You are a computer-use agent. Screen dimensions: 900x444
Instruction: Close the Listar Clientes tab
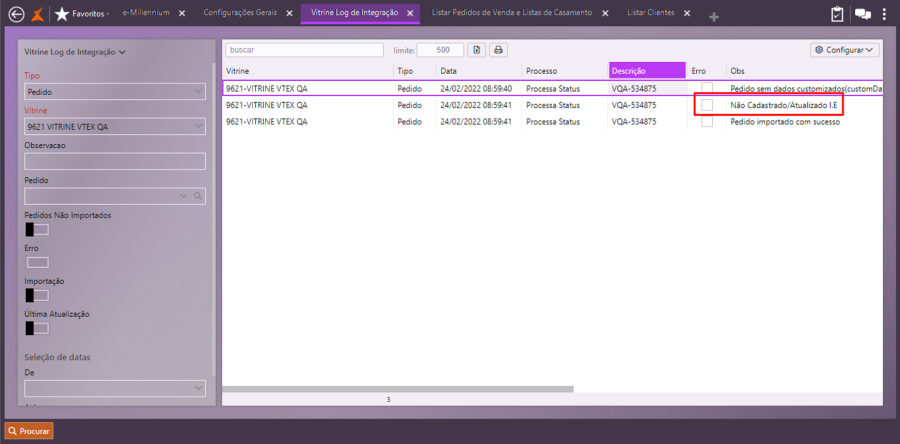(x=686, y=13)
